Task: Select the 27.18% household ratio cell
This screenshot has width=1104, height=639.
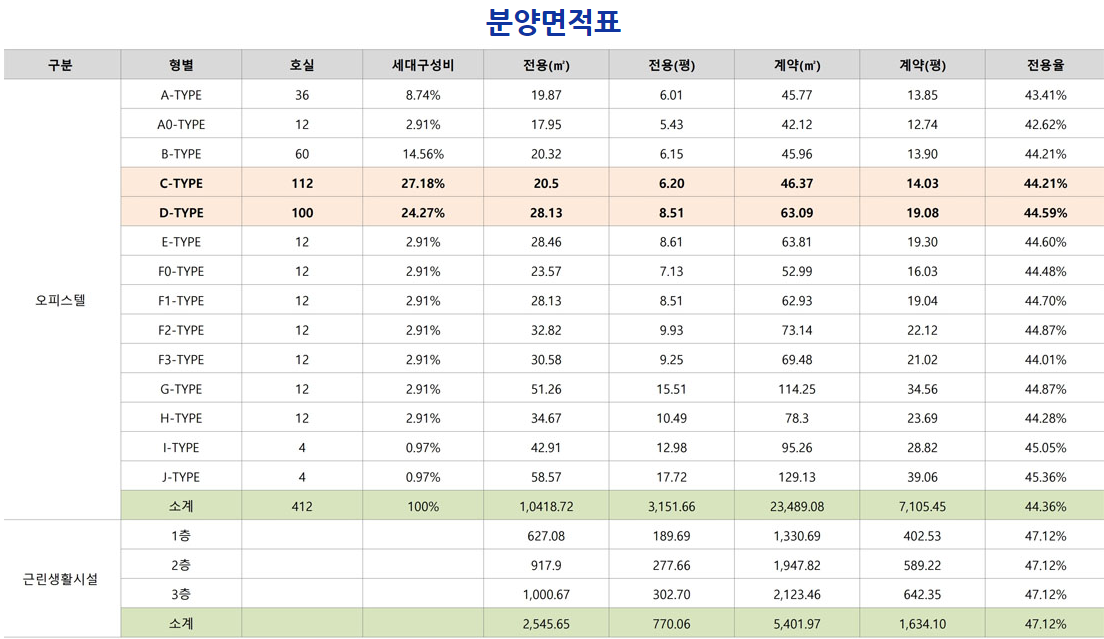Action: (423, 183)
